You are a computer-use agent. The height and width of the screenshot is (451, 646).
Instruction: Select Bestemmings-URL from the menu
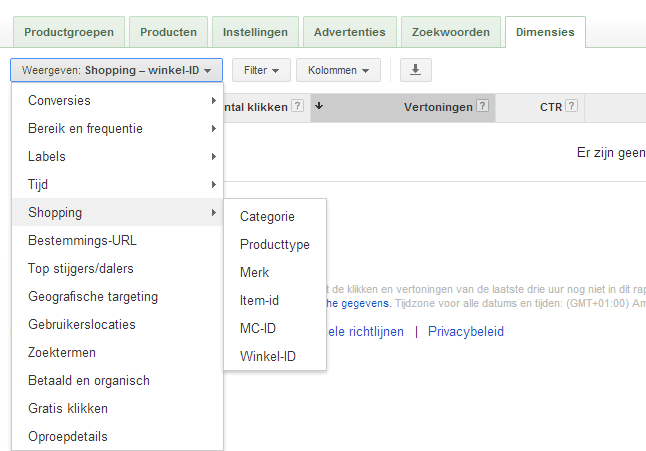point(117,241)
